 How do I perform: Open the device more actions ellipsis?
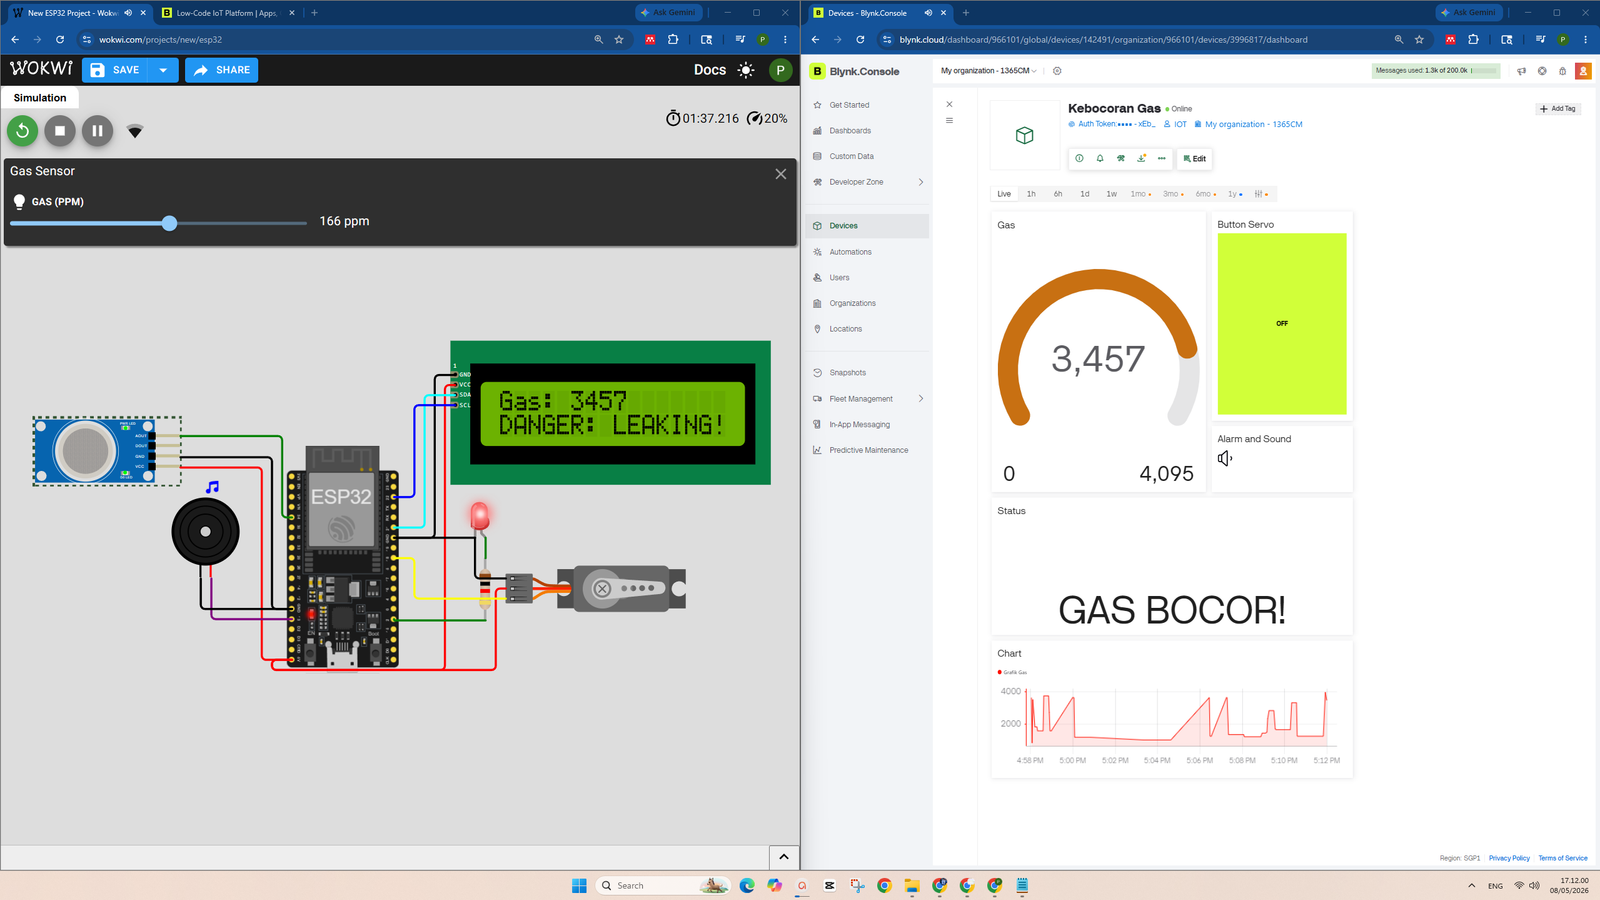click(x=1161, y=158)
